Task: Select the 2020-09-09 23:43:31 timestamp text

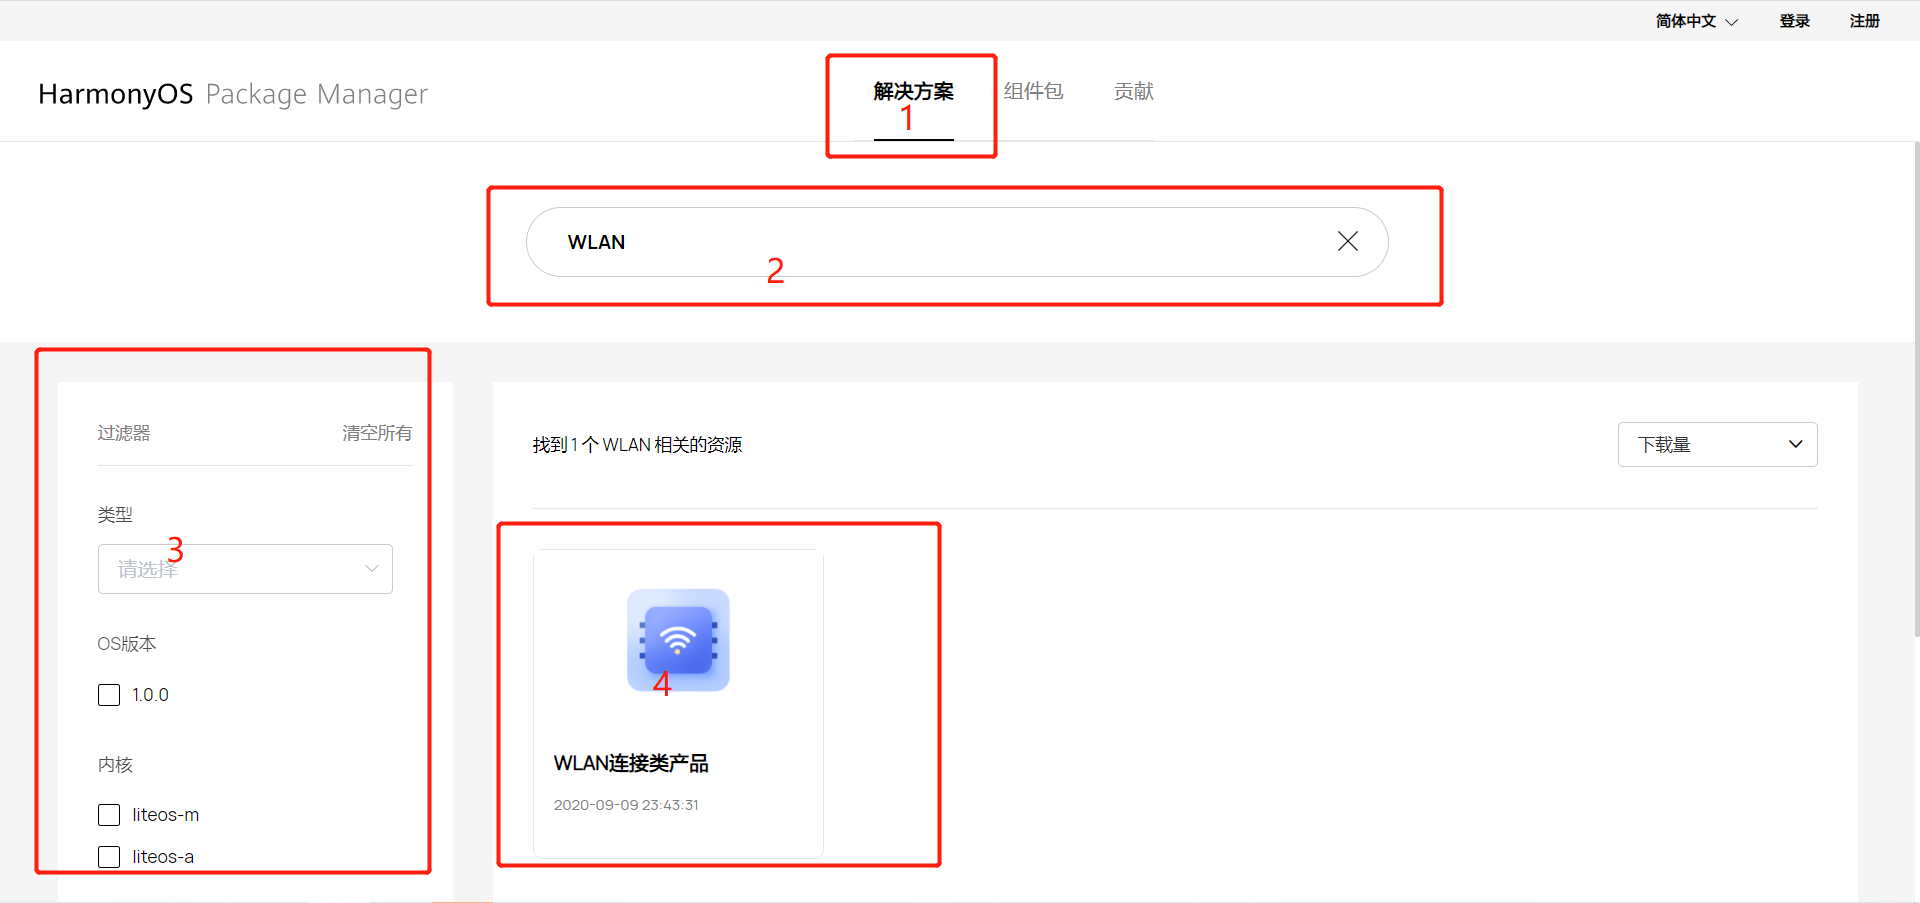Action: tap(626, 805)
